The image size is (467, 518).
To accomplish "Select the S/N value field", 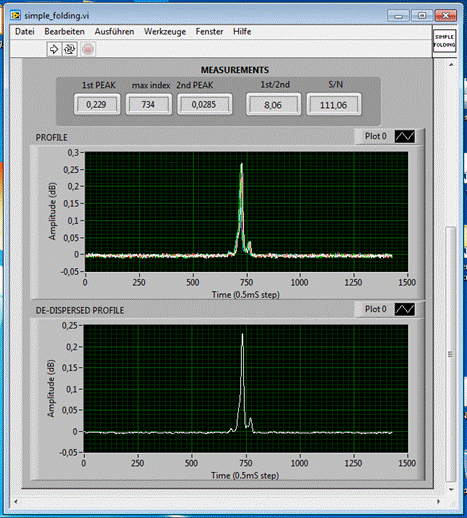I will pos(333,105).
